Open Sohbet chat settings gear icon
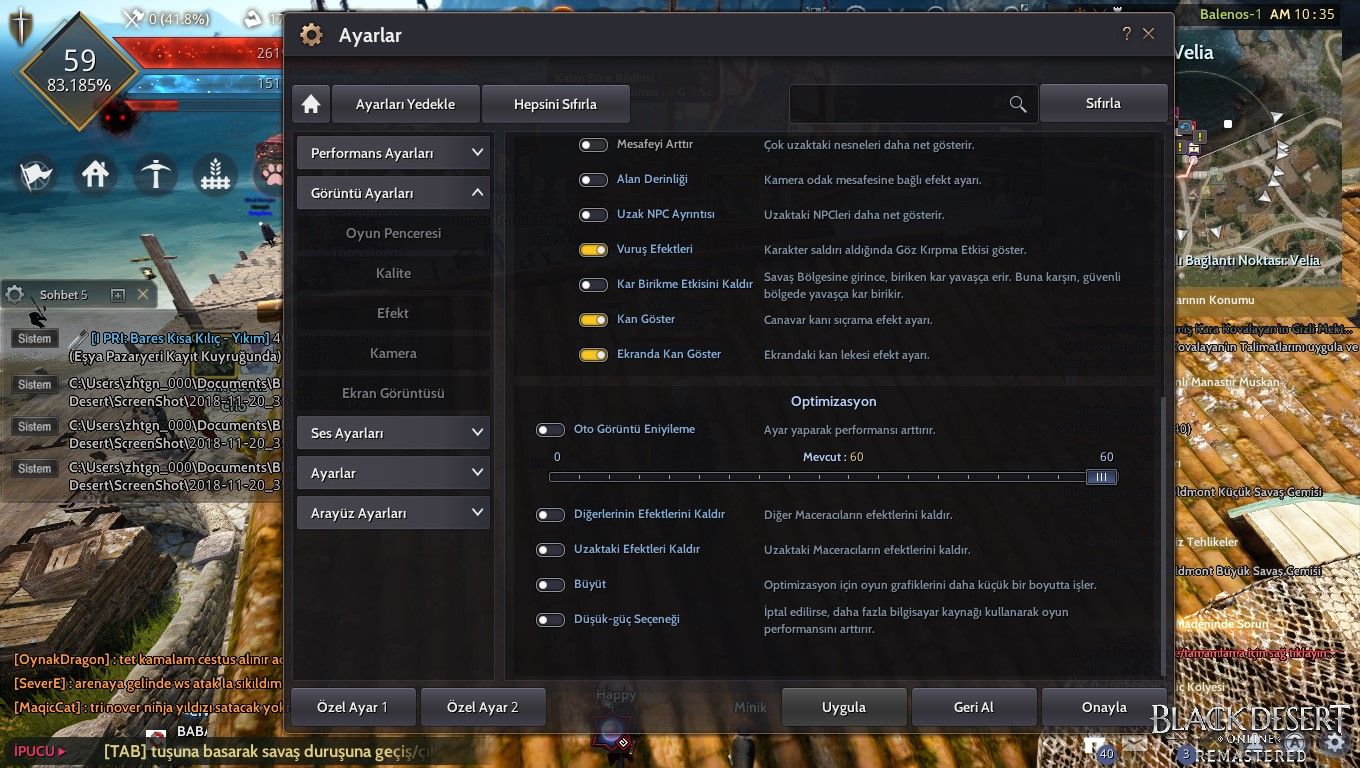The width and height of the screenshot is (1360, 768). (15, 294)
